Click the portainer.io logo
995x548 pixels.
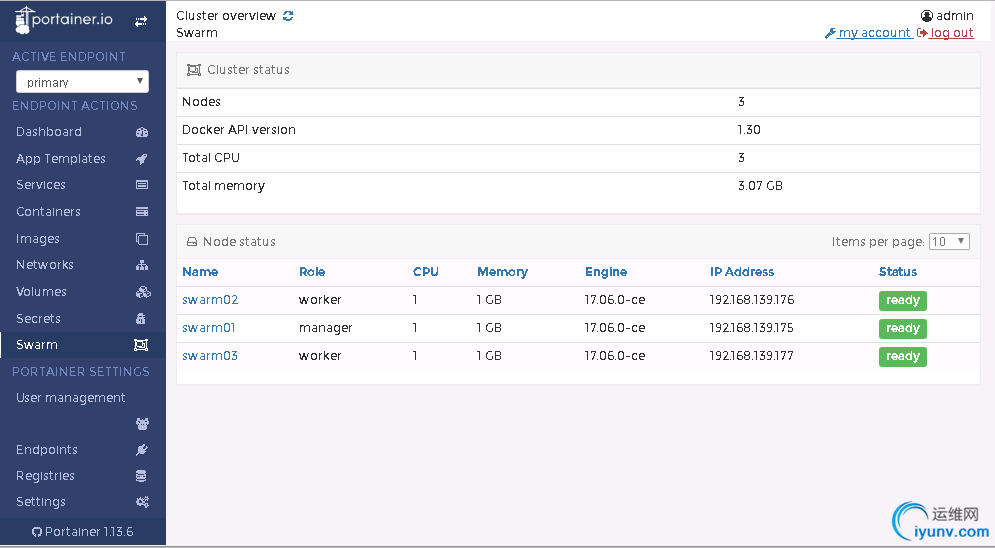[x=63, y=20]
